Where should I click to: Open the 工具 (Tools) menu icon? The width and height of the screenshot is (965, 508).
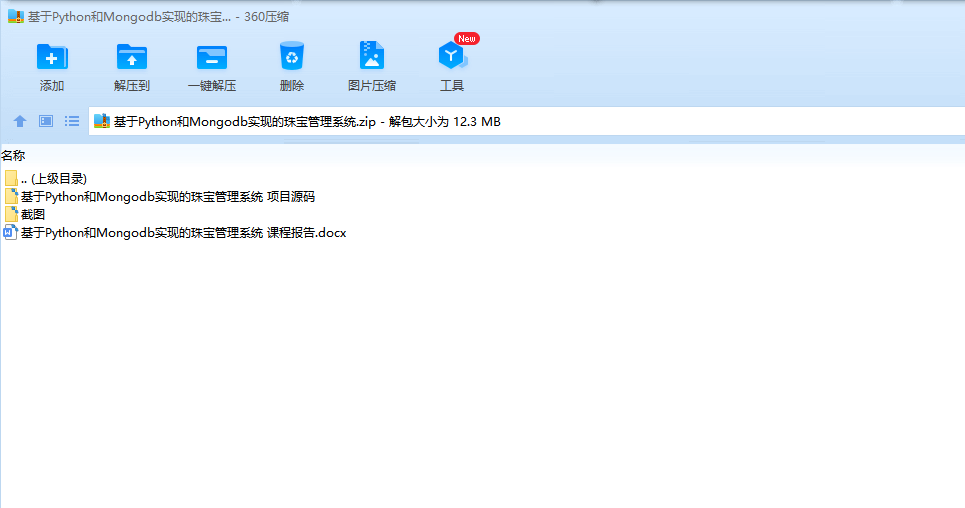click(452, 56)
